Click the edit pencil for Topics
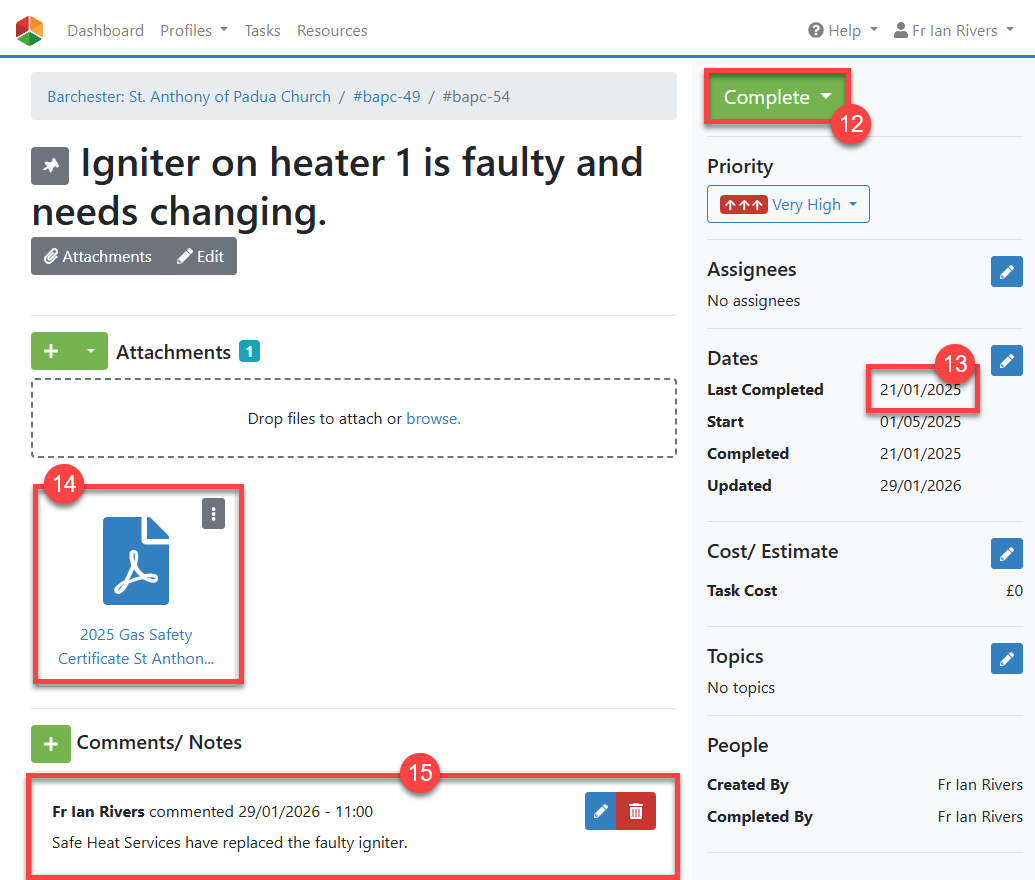This screenshot has height=880, width=1035. [x=1006, y=658]
